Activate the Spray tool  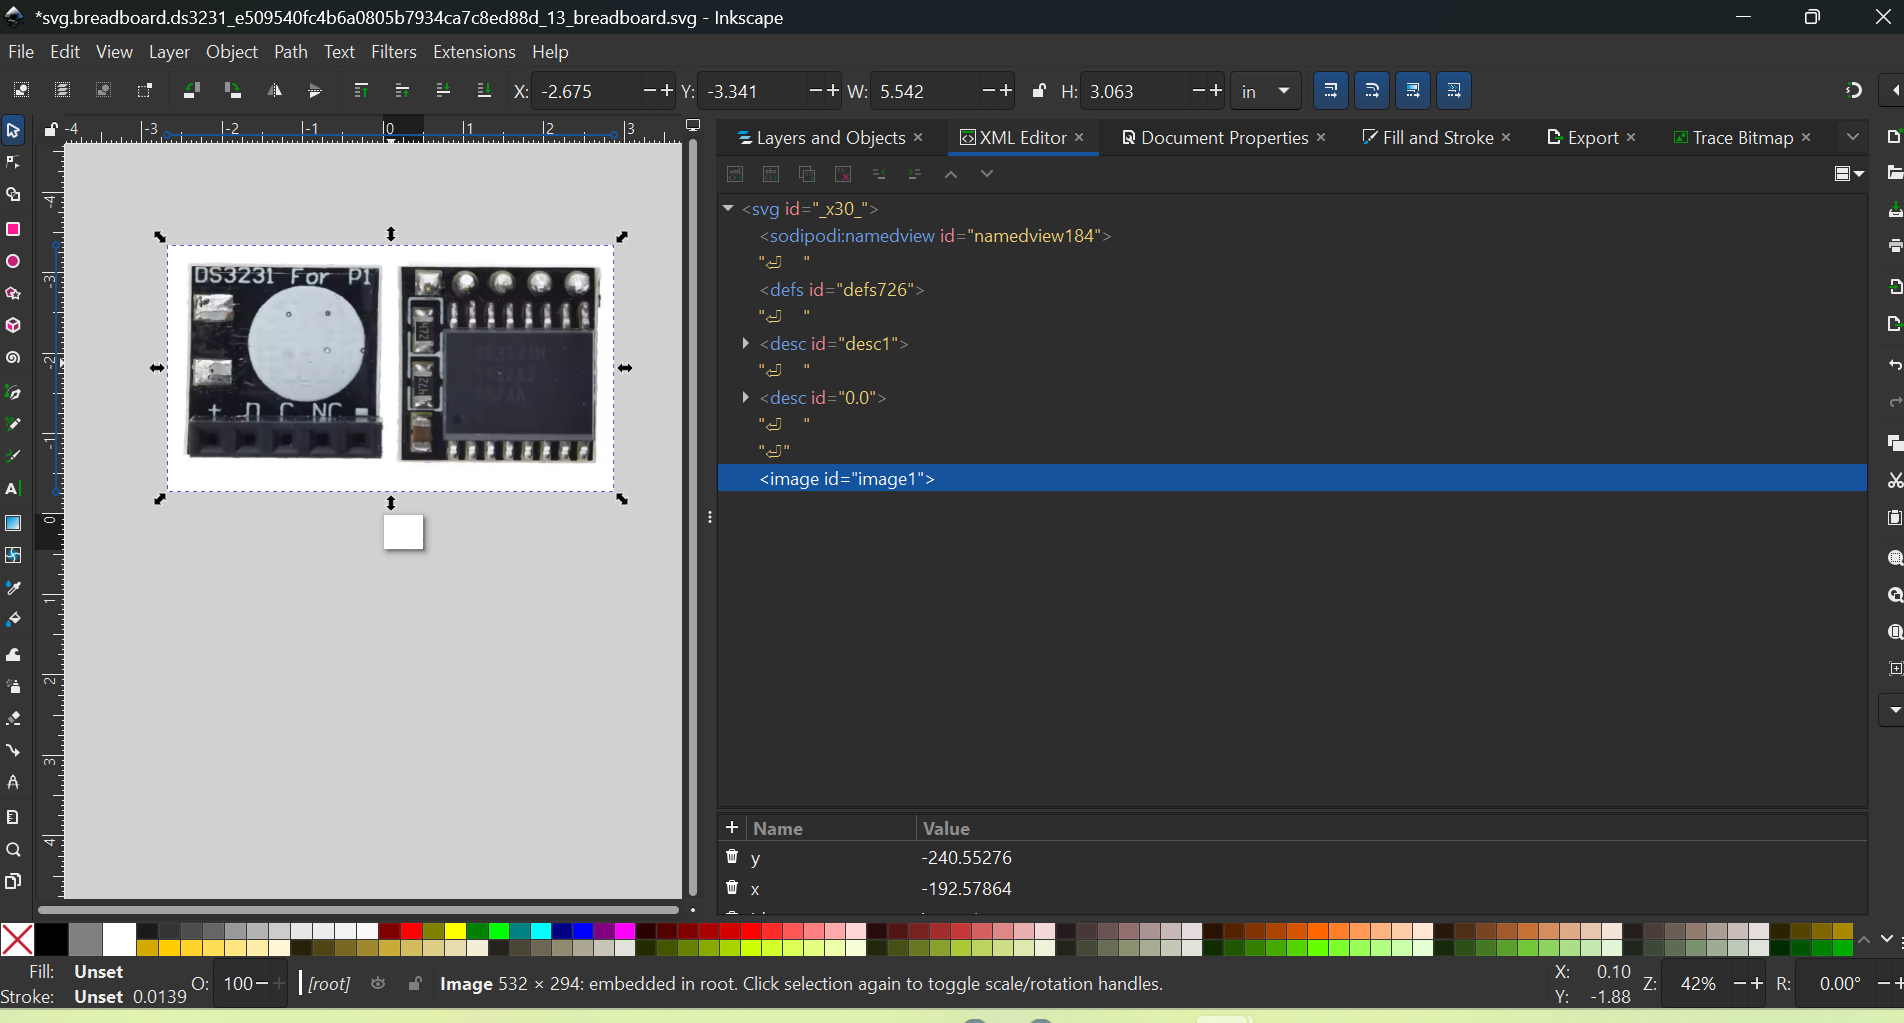click(x=13, y=687)
